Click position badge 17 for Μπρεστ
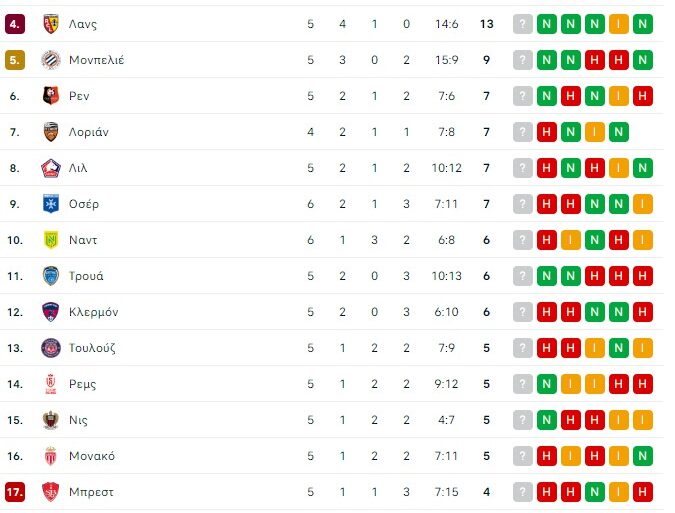Viewport: 675px width, 513px height. click(14, 492)
